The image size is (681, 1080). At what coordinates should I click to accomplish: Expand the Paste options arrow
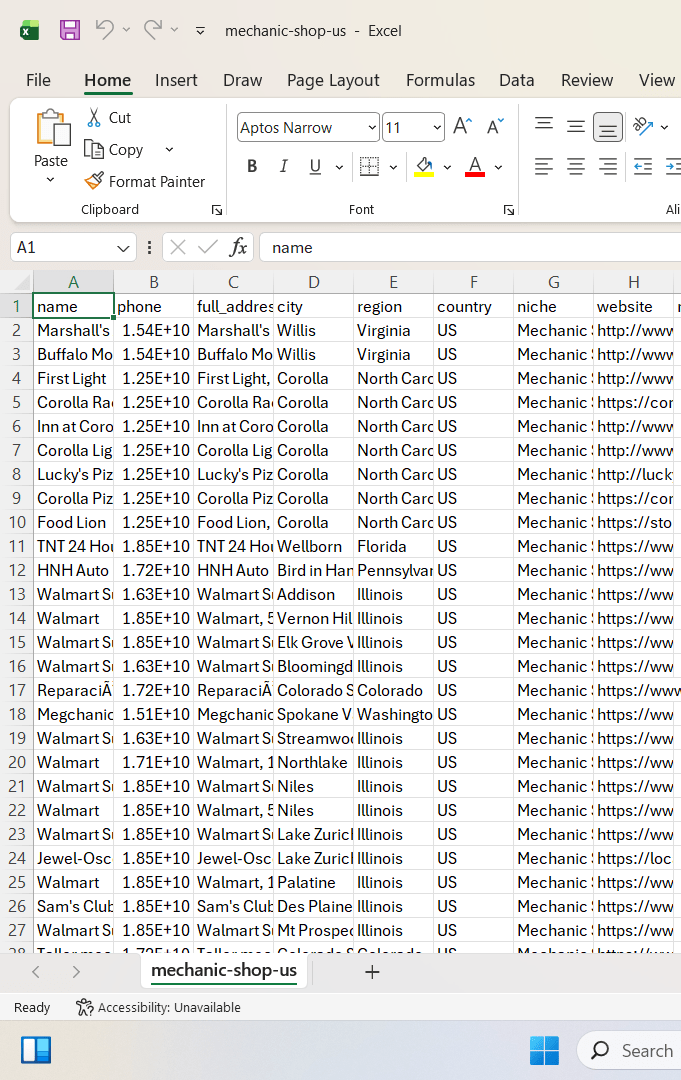coord(50,180)
